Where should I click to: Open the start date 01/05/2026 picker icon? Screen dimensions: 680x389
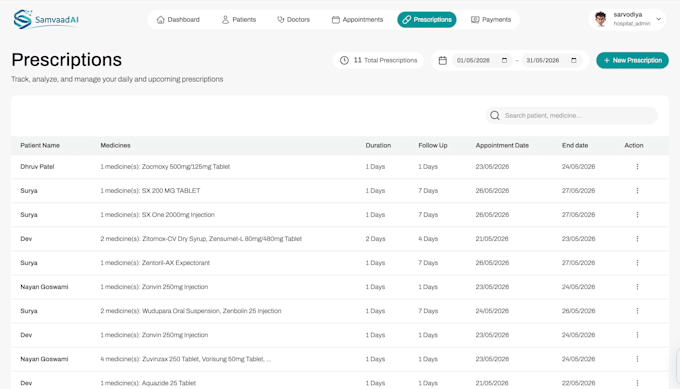[504, 60]
